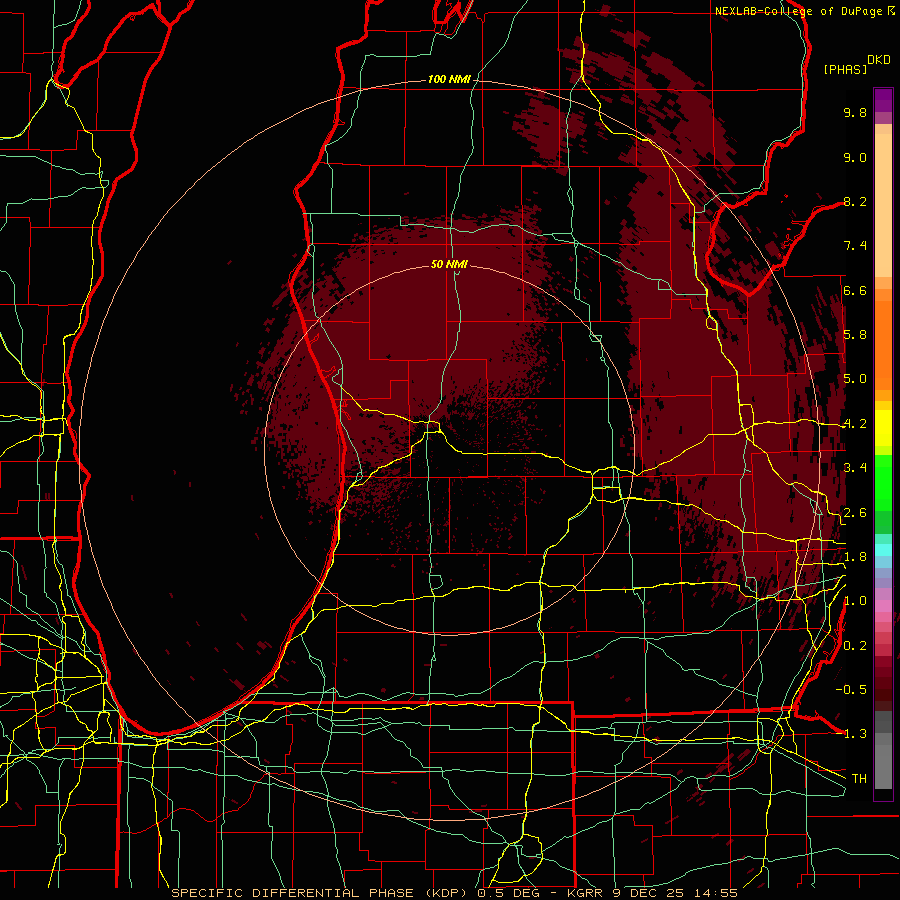Pick the bright orange band beside 5.8
This screenshot has height=900, width=900.
[x=883, y=345]
